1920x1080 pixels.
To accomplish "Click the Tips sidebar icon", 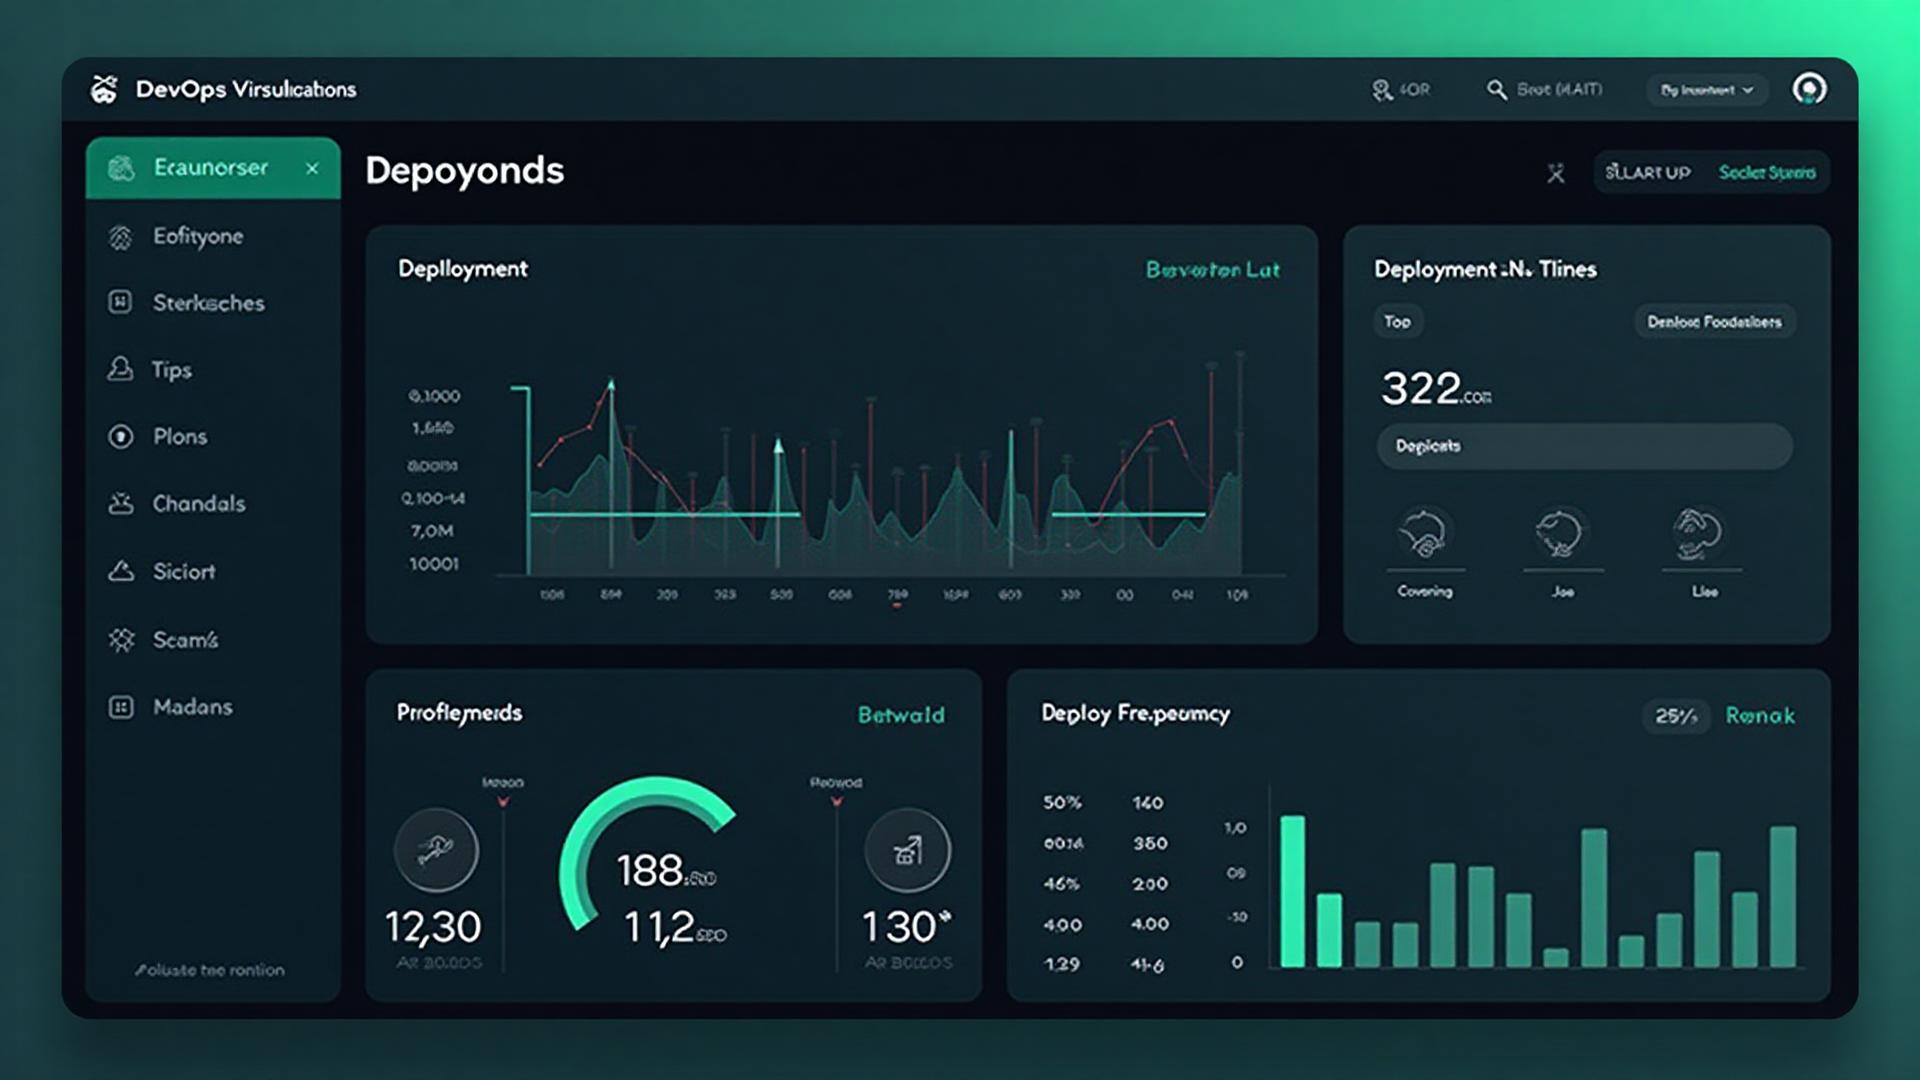I will [120, 369].
